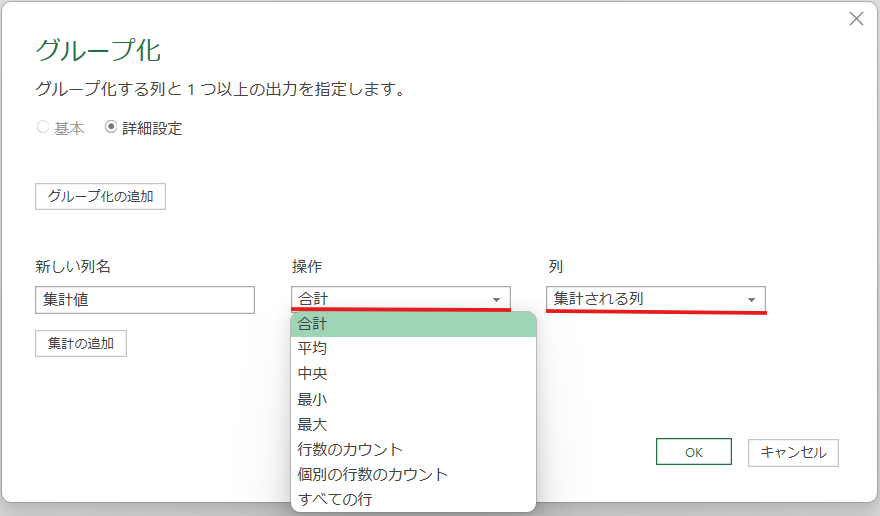This screenshot has width=880, height=516.
Task: Choose 最大 from the operation list
Action: coord(414,424)
